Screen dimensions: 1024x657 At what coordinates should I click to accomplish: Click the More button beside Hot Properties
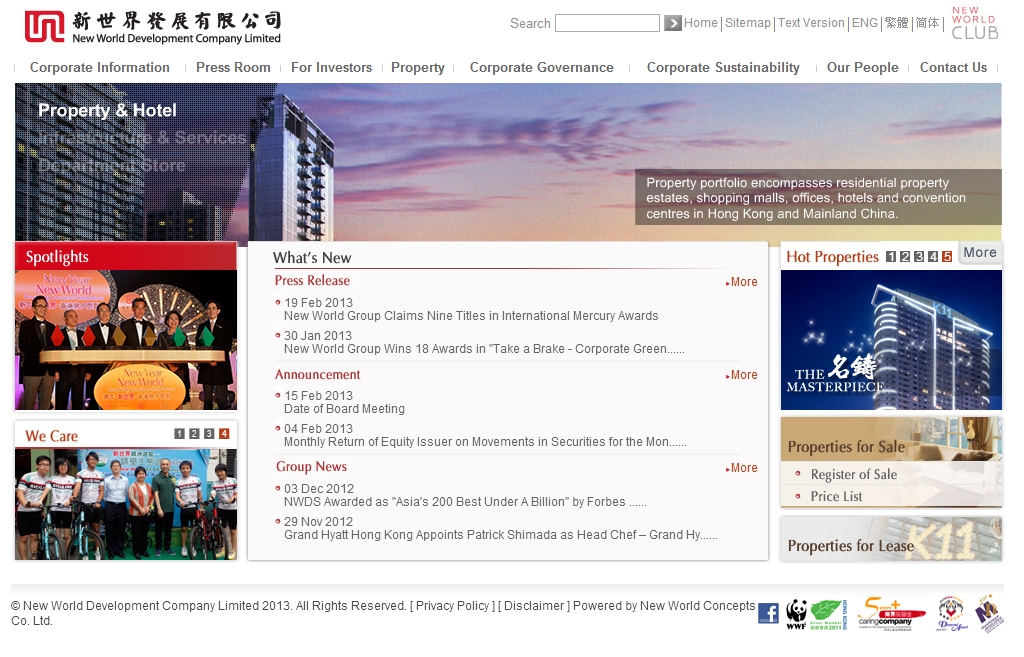coord(979,252)
